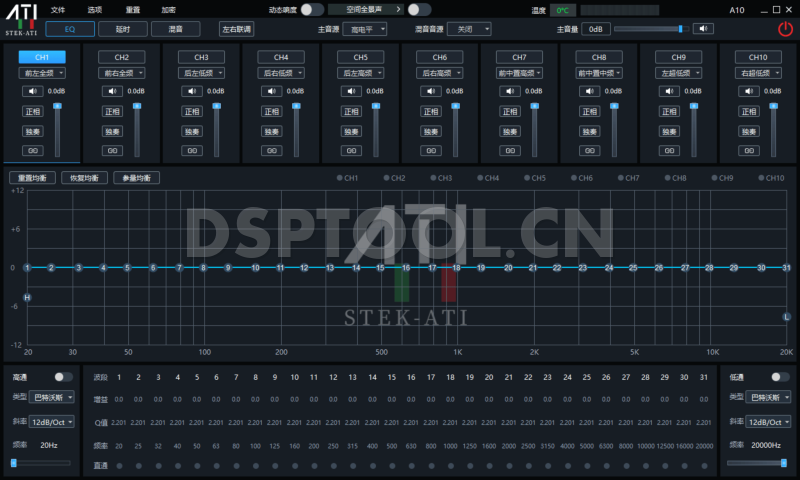The height and width of the screenshot is (480, 800).
Task: Mute channel CH5 with its speaker icon
Action: 351,91
